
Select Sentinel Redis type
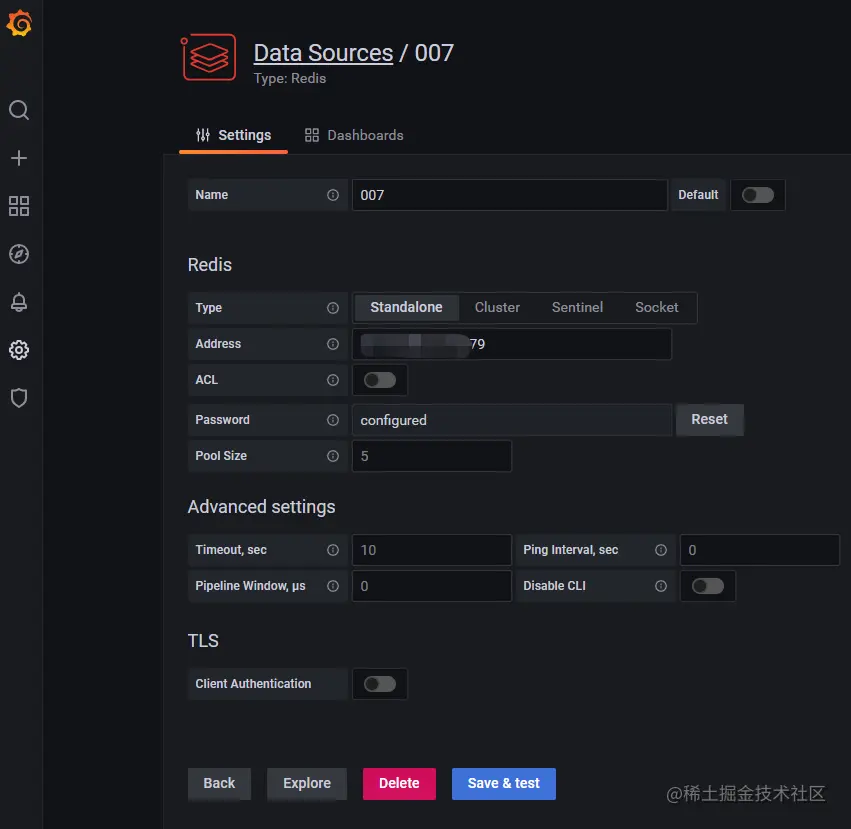pyautogui.click(x=577, y=308)
